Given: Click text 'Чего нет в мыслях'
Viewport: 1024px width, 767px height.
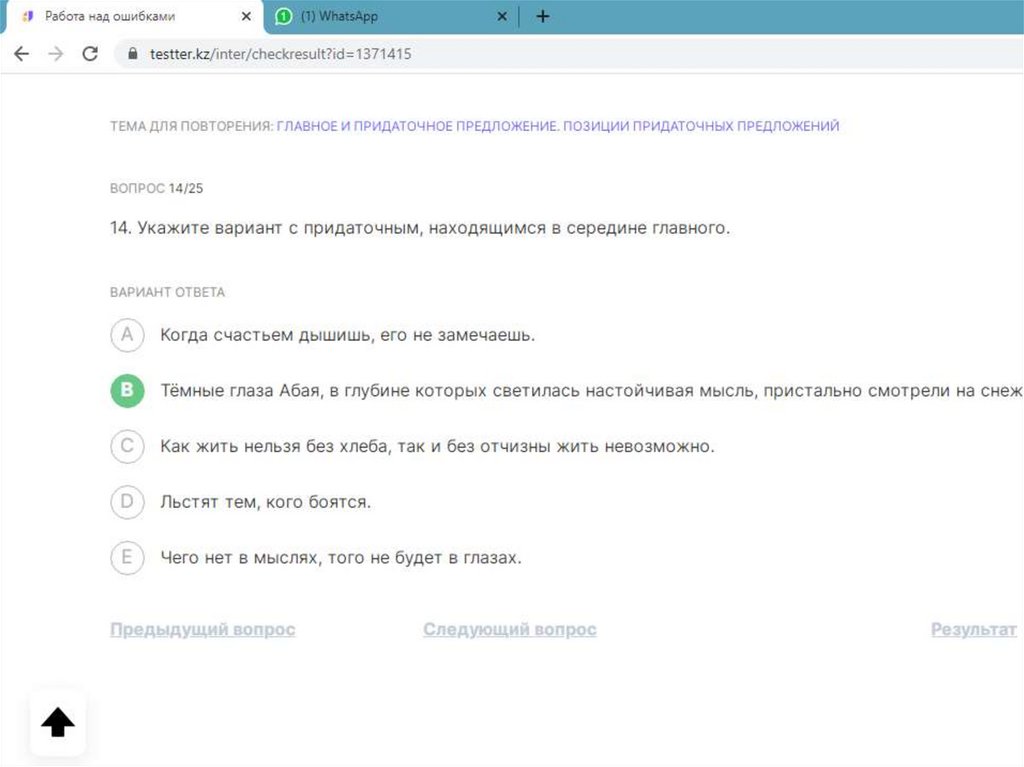Looking at the screenshot, I should click(240, 557).
